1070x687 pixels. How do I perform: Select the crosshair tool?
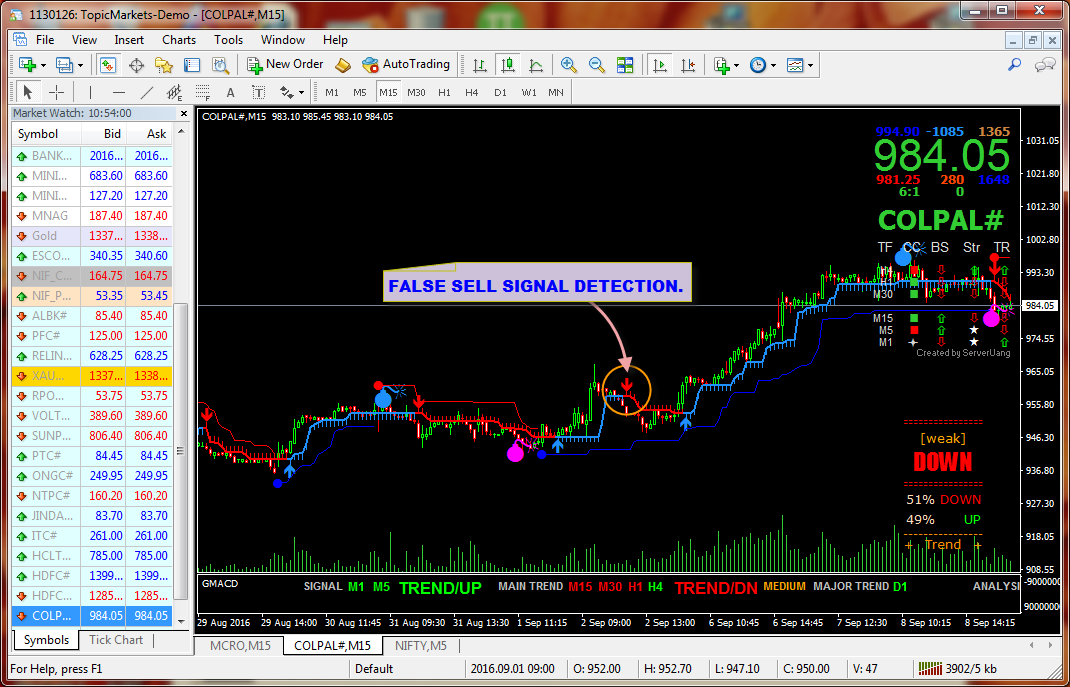(57, 92)
